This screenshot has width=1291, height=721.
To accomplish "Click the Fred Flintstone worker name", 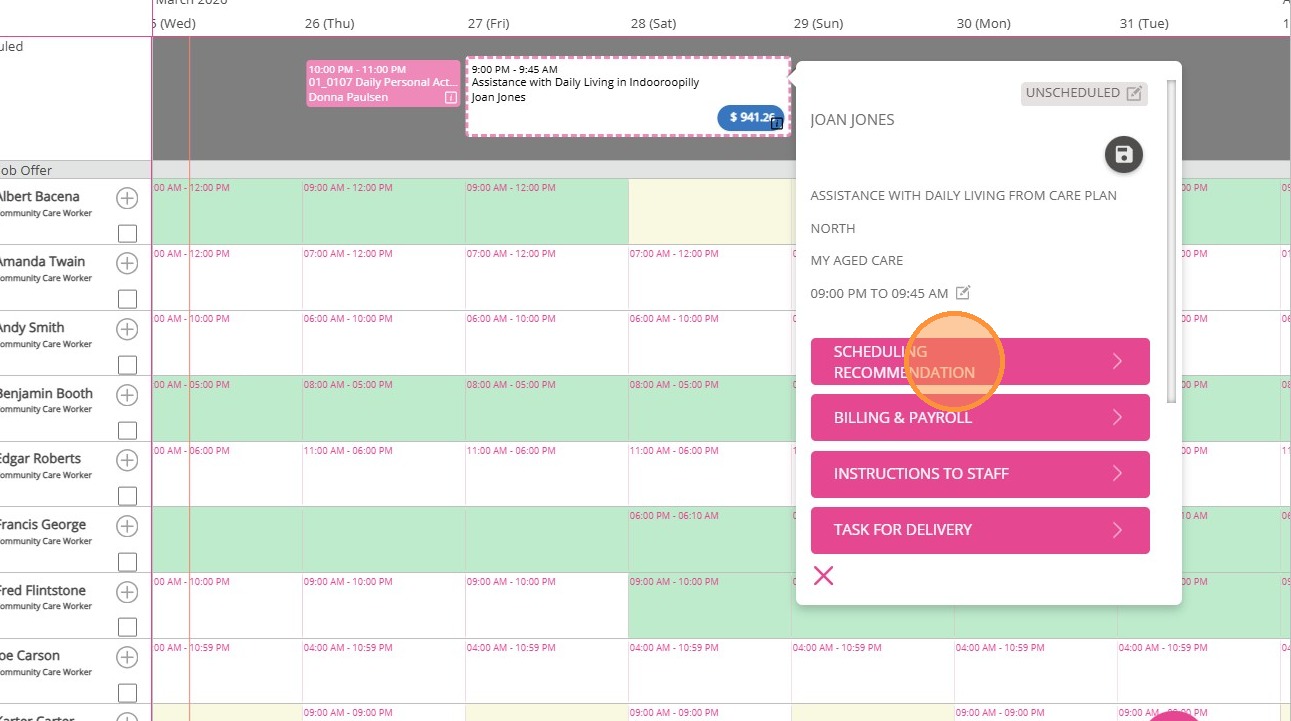I will pos(42,590).
